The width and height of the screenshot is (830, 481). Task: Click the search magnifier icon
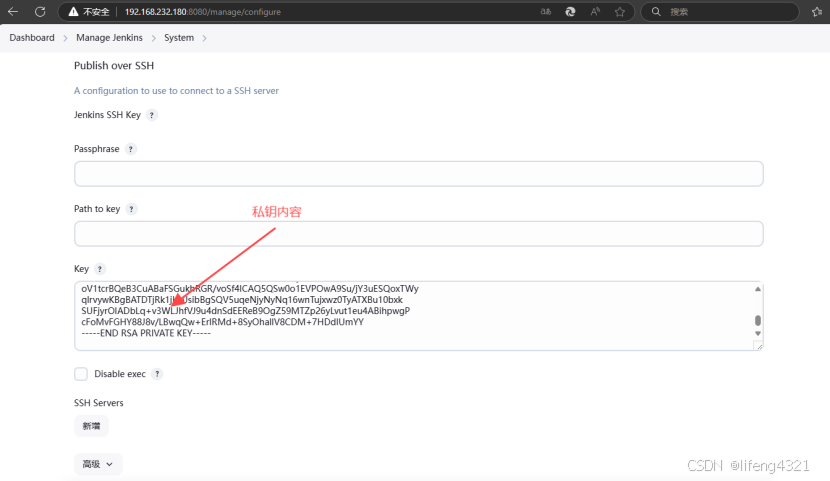point(656,11)
